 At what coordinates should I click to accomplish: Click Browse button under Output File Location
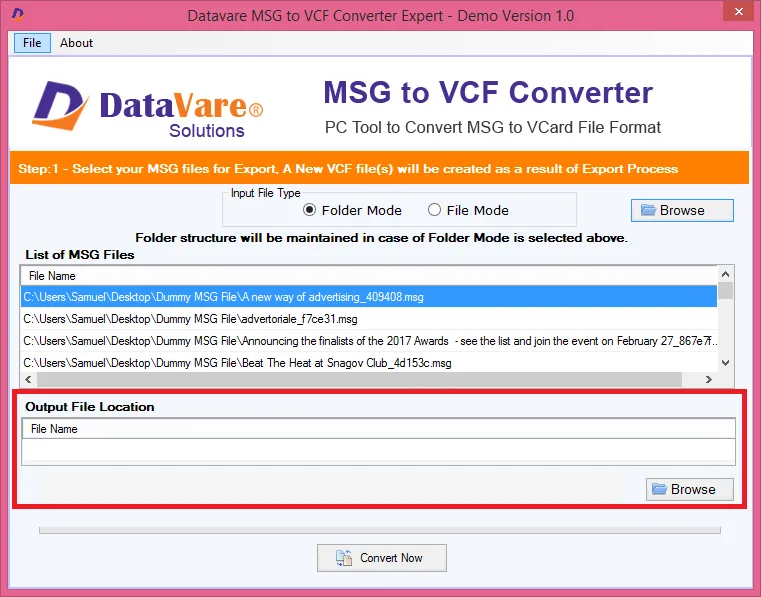coord(690,489)
